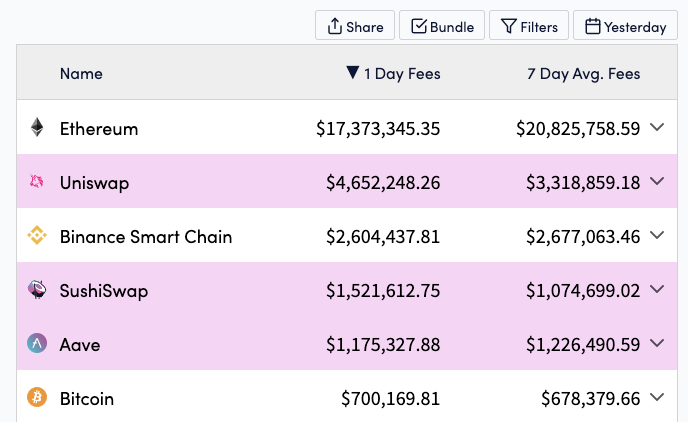Click the Bitcoin logo icon
This screenshot has width=688, height=422.
[37, 397]
